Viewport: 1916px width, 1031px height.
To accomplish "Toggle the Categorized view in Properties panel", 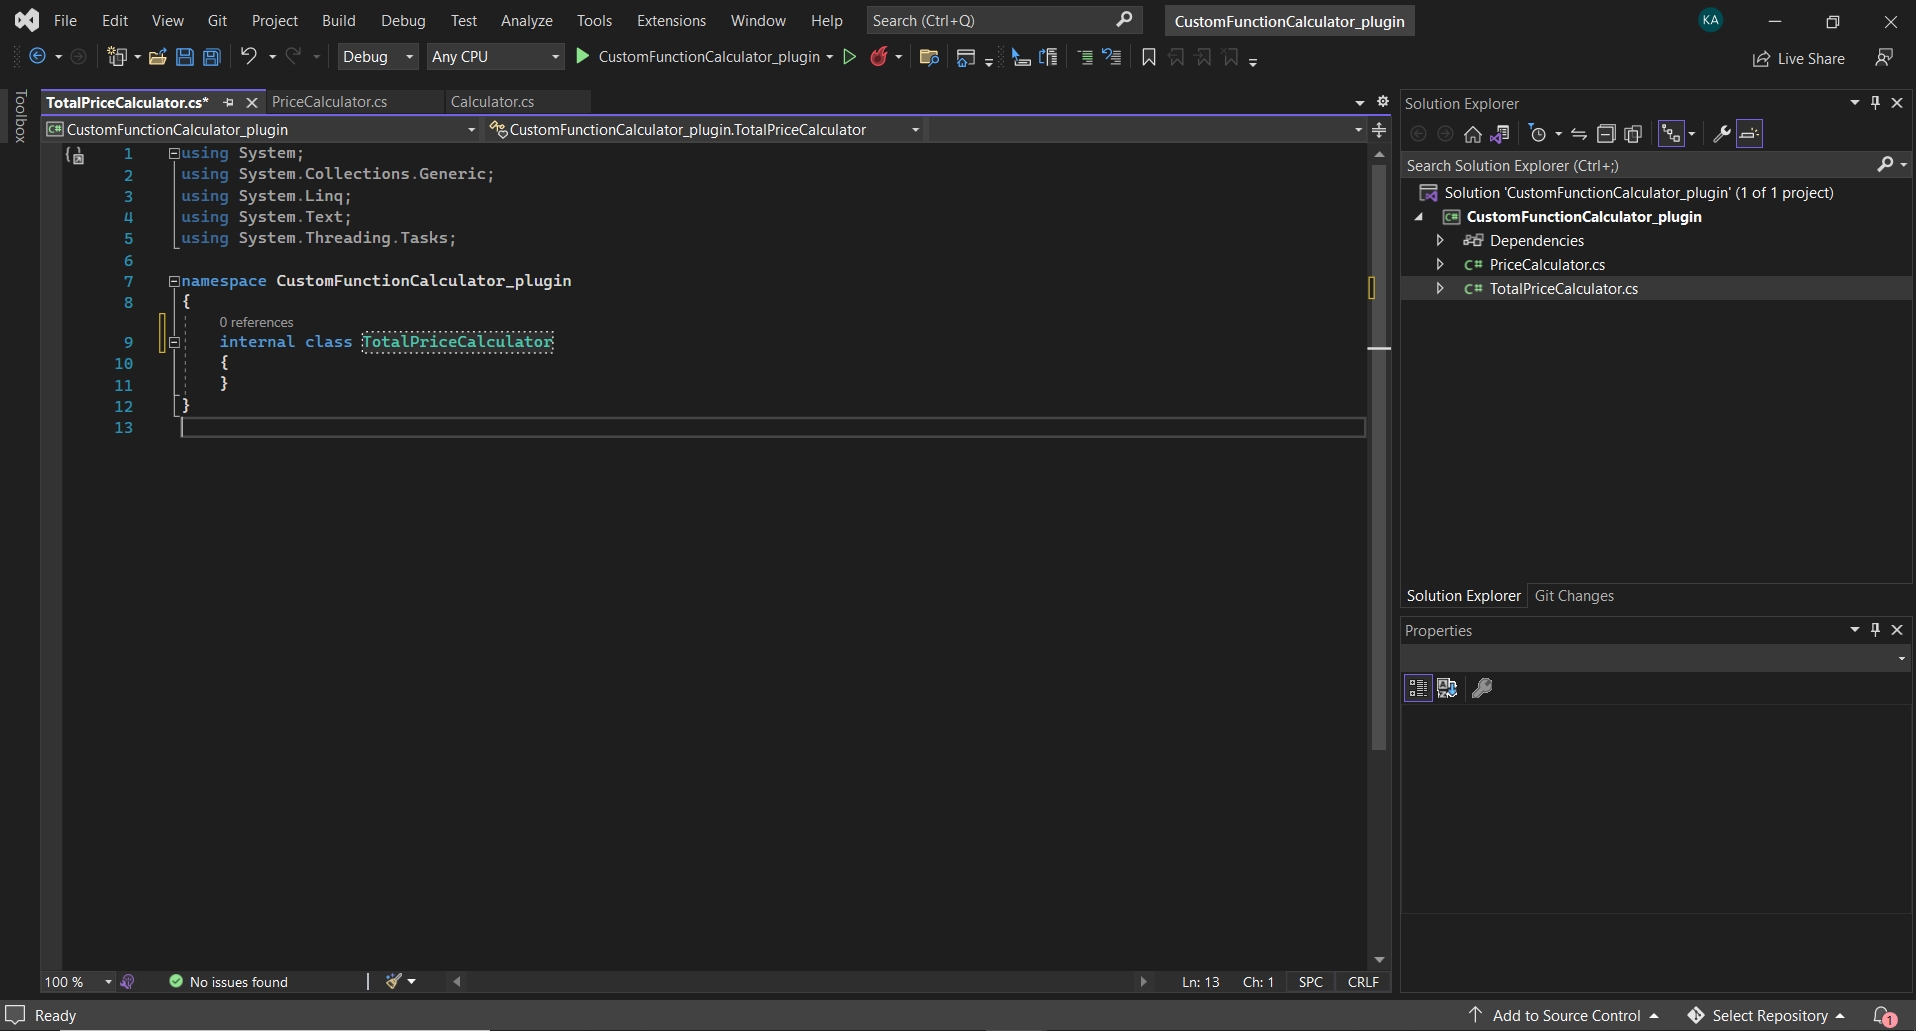I will coord(1418,688).
